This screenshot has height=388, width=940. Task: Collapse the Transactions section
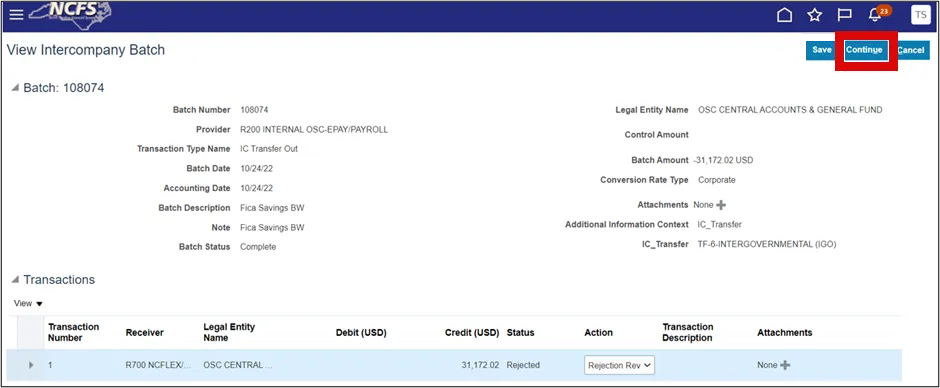[x=16, y=280]
